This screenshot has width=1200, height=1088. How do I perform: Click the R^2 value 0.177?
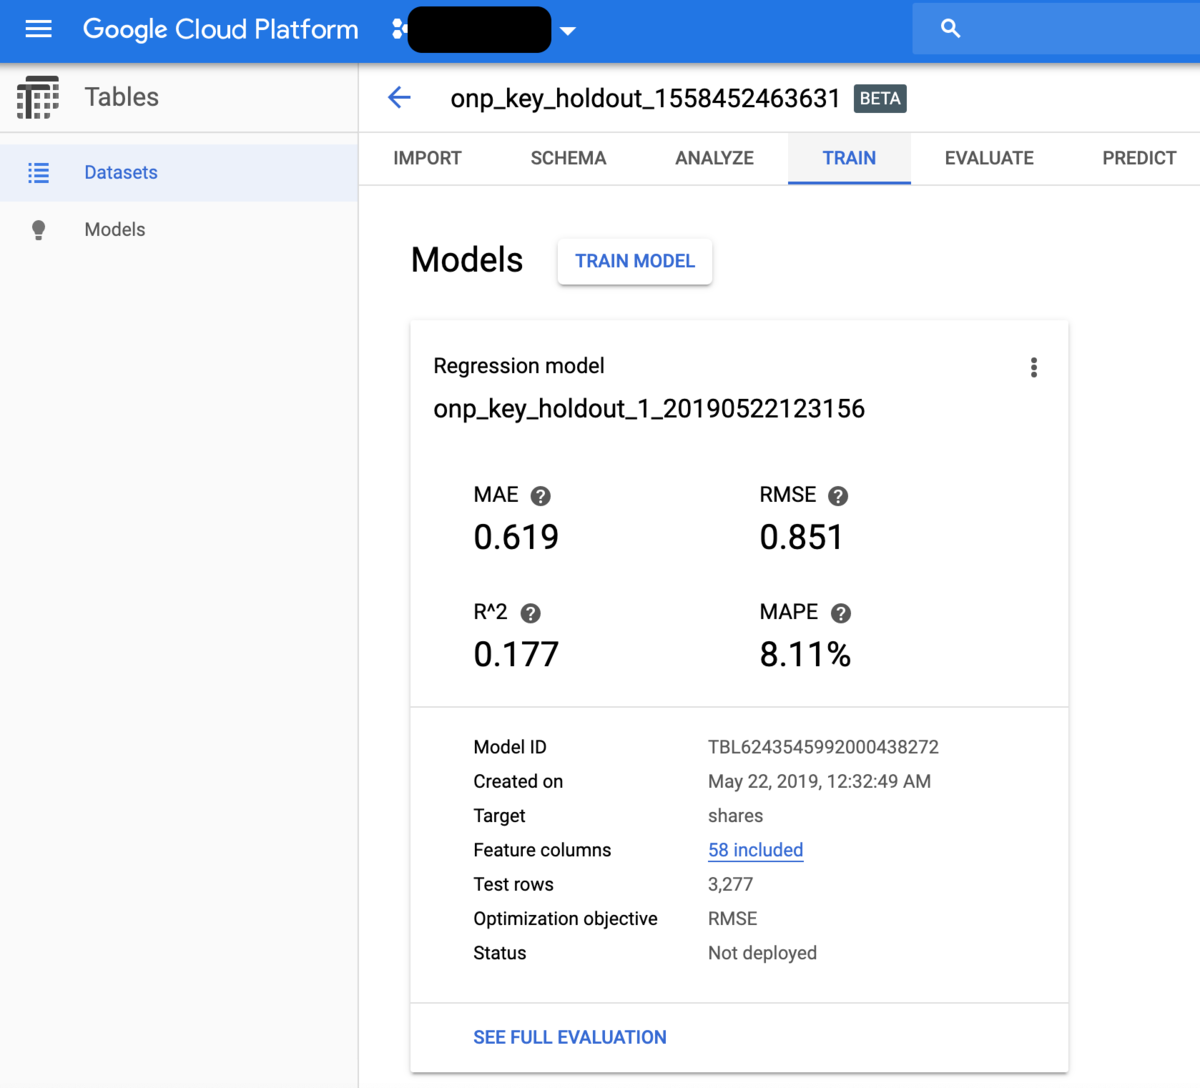[x=516, y=654]
